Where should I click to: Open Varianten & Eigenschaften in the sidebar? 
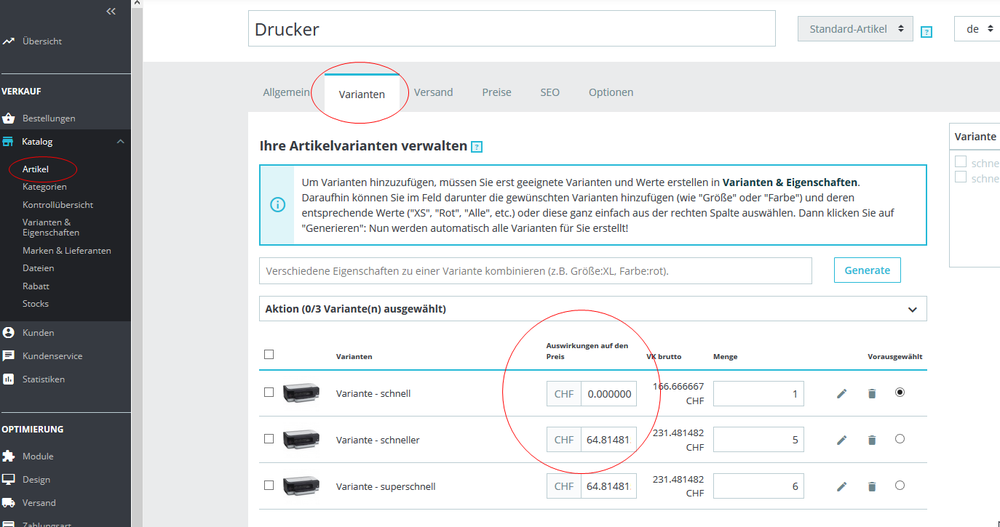coord(51,228)
